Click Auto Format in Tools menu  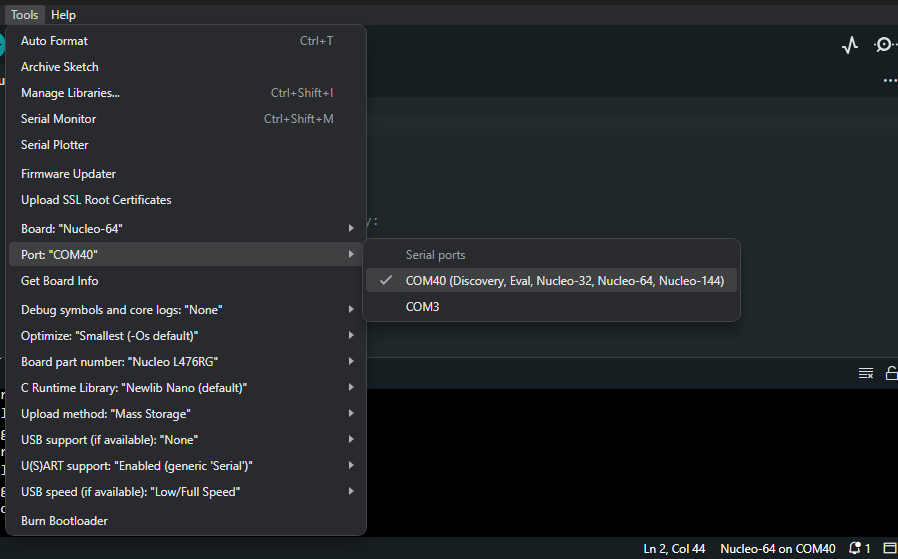(55, 41)
